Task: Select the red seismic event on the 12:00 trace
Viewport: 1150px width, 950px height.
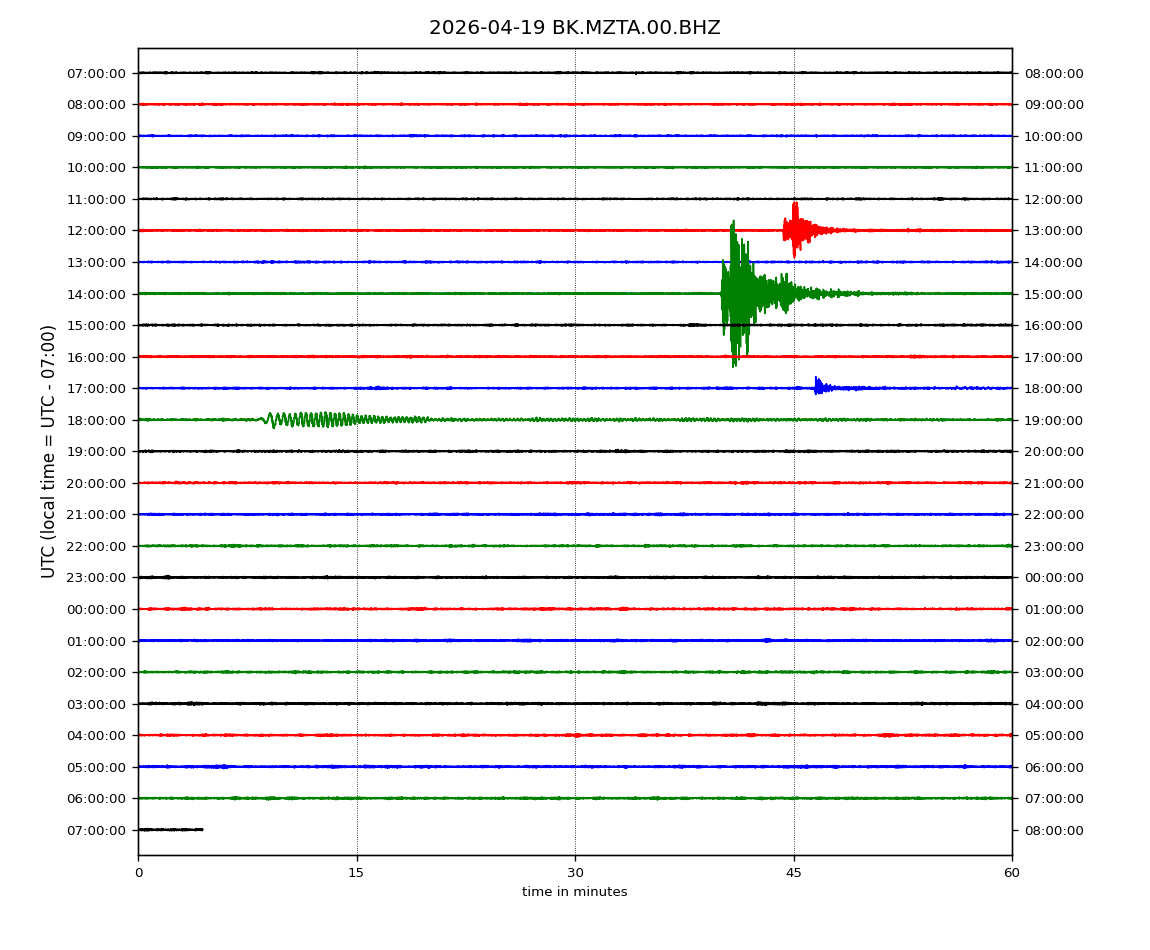Action: [796, 230]
